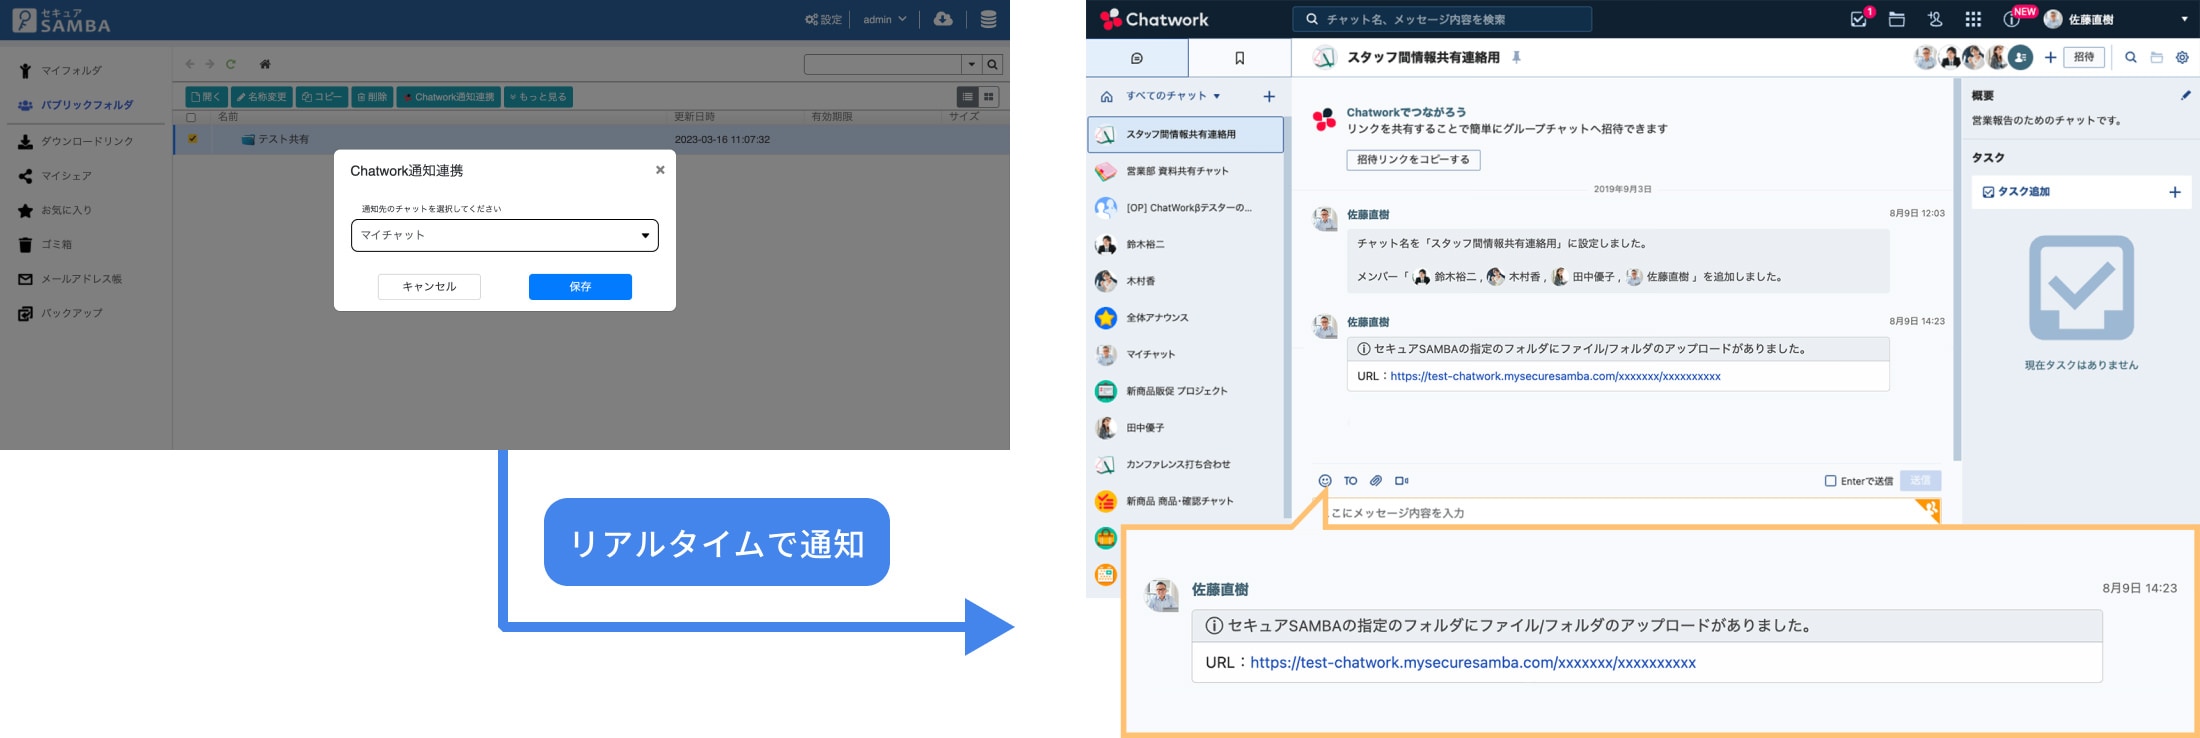Toggle the select-all checkbox in file header

click(x=192, y=117)
